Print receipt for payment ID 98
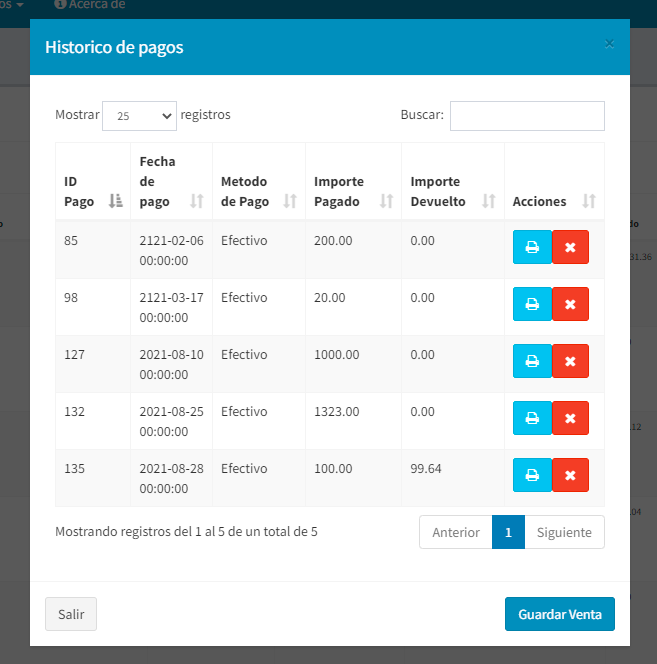Viewport: 657px width, 664px height. tap(532, 304)
